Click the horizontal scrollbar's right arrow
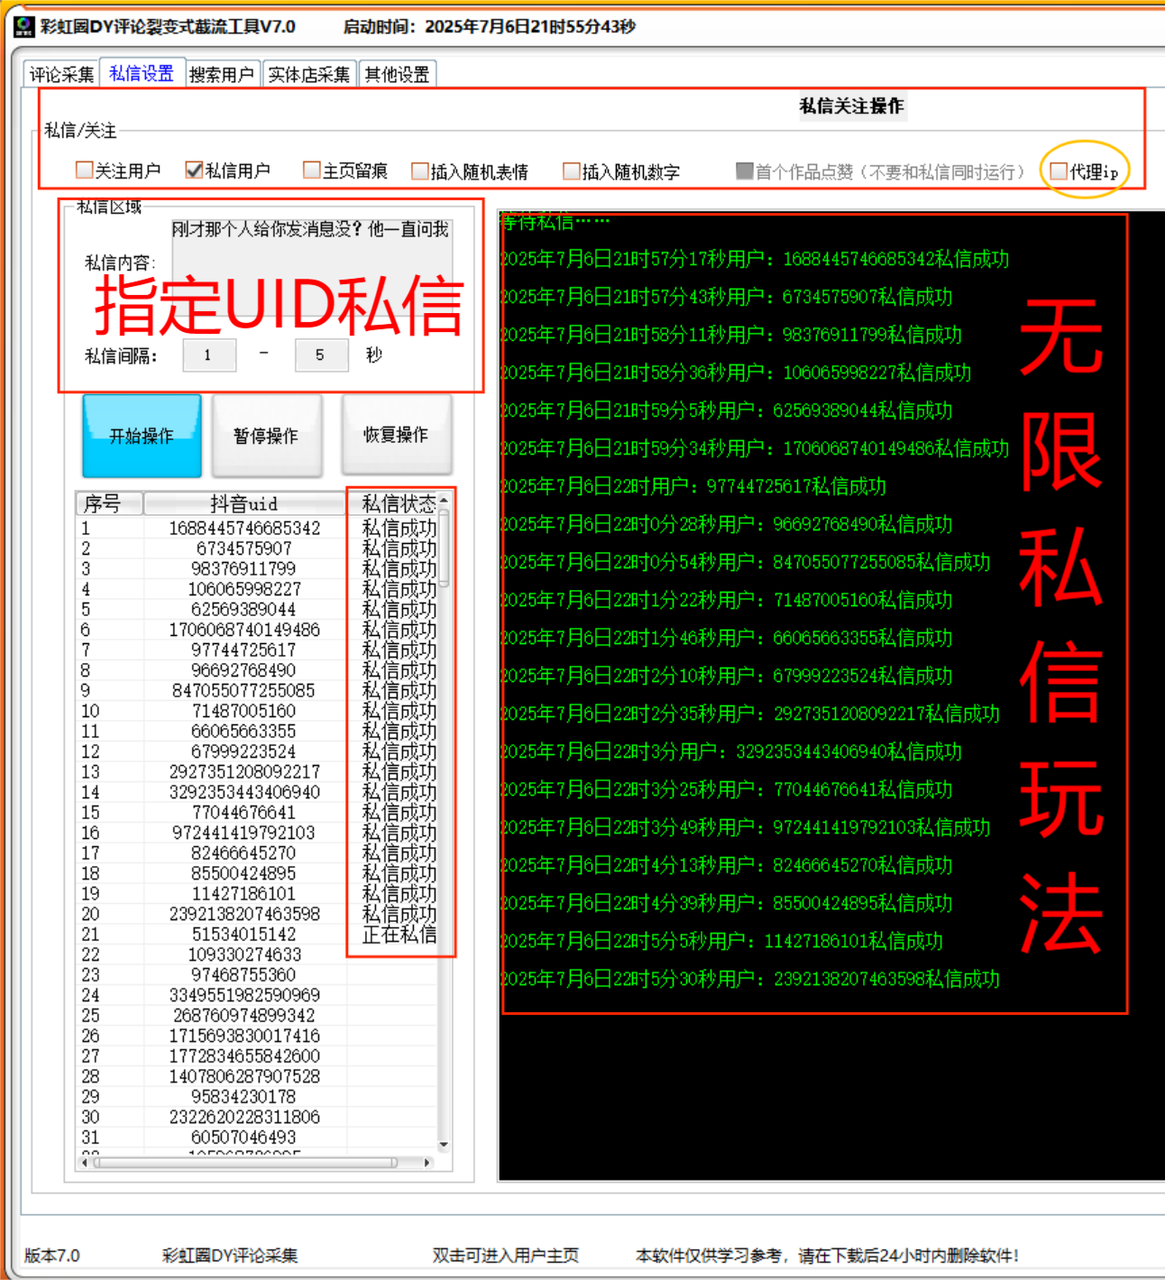The height and width of the screenshot is (1280, 1165). point(427,1162)
